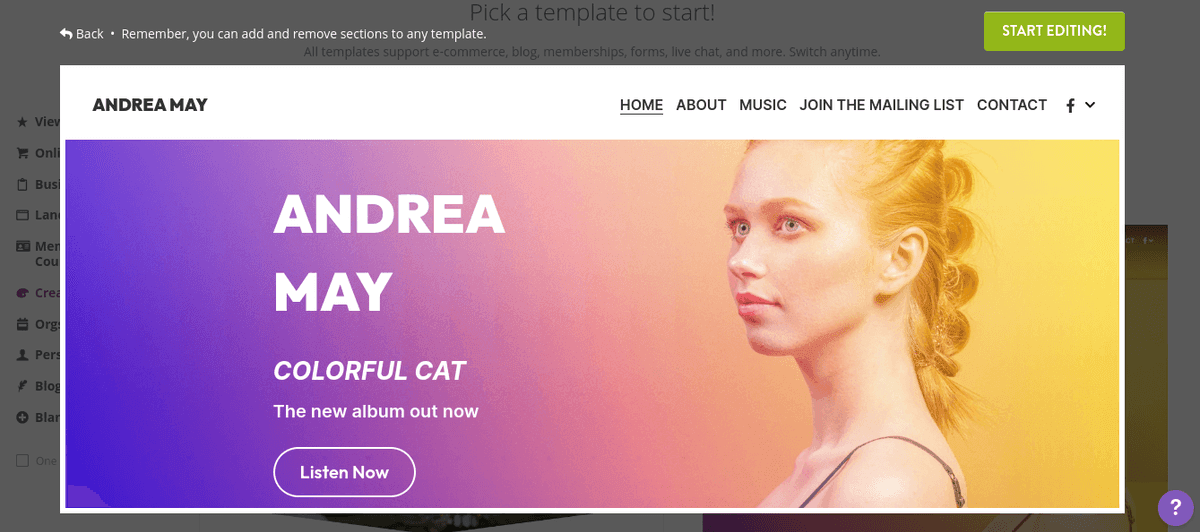Click the START EDITING! button
This screenshot has height=532, width=1200.
pyautogui.click(x=1054, y=31)
